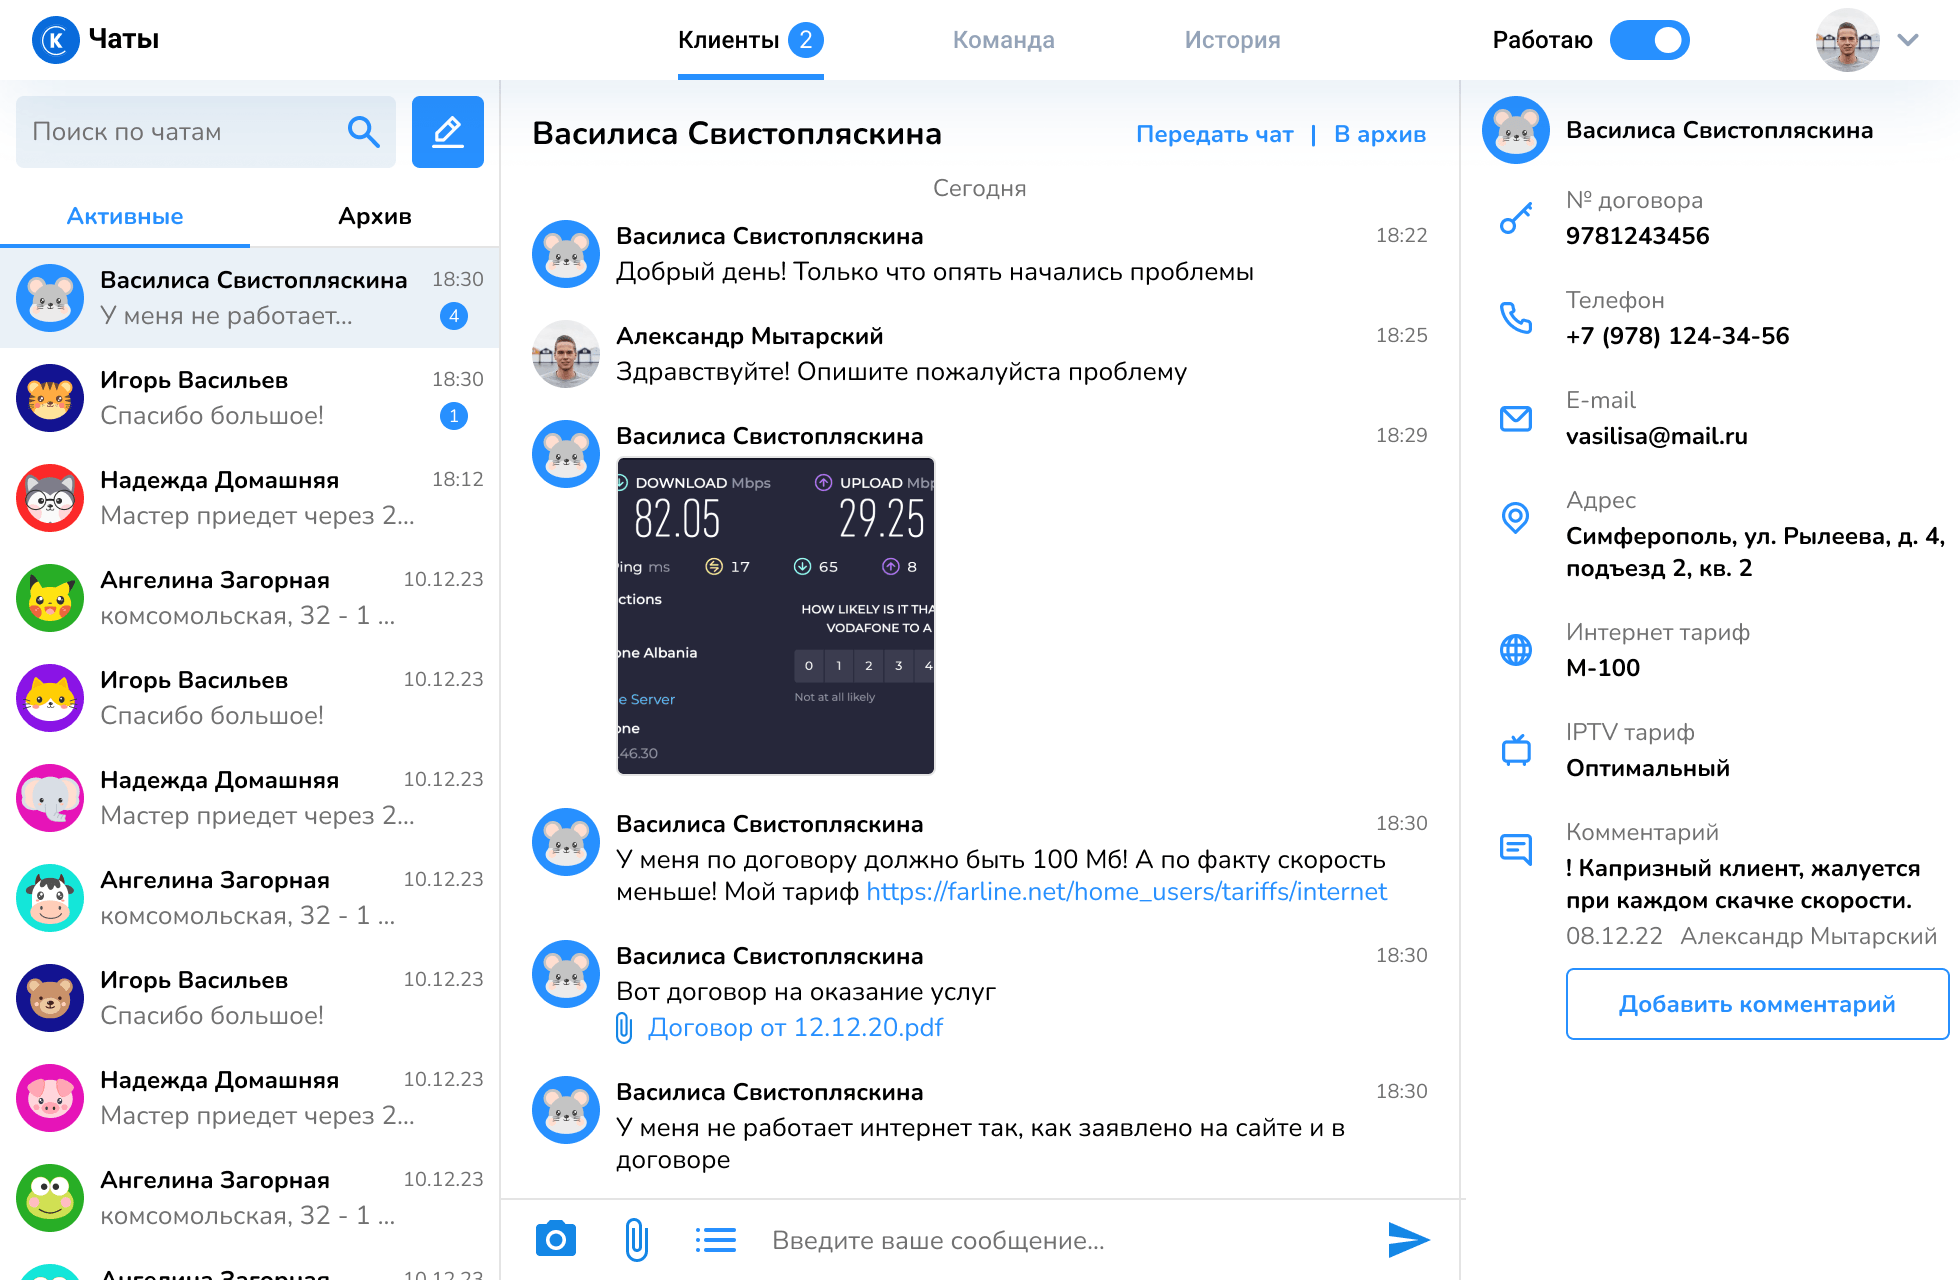
Task: Click e-mail vasilisa@mail.ru
Action: (x=1656, y=436)
